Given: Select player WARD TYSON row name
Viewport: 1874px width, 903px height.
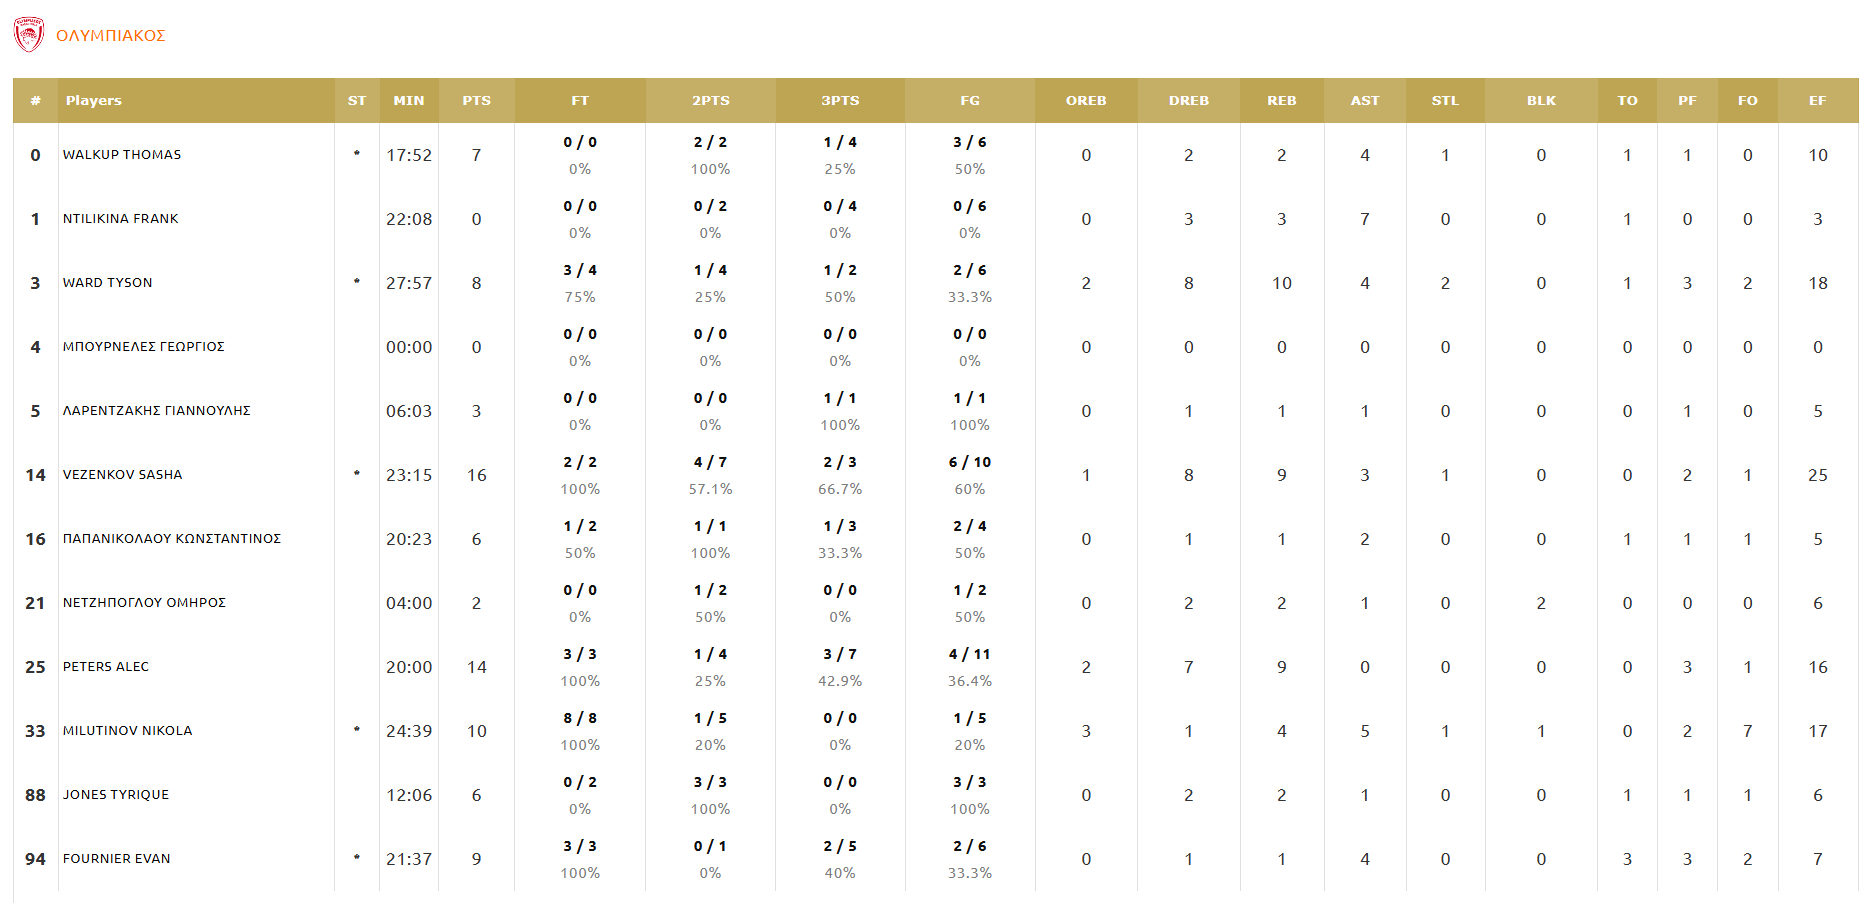Looking at the screenshot, I should 107,283.
